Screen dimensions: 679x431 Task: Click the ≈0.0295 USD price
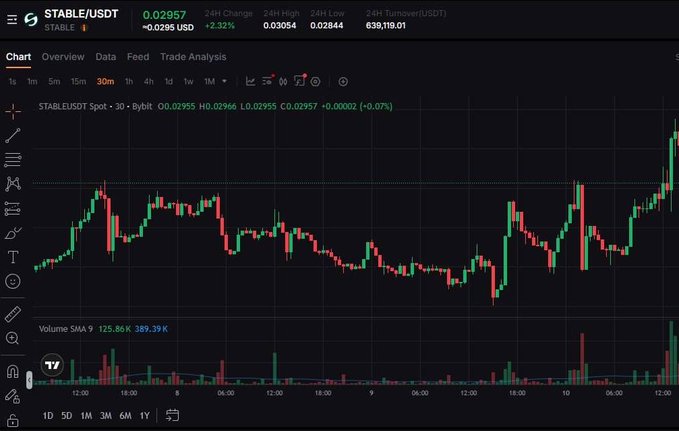168,28
